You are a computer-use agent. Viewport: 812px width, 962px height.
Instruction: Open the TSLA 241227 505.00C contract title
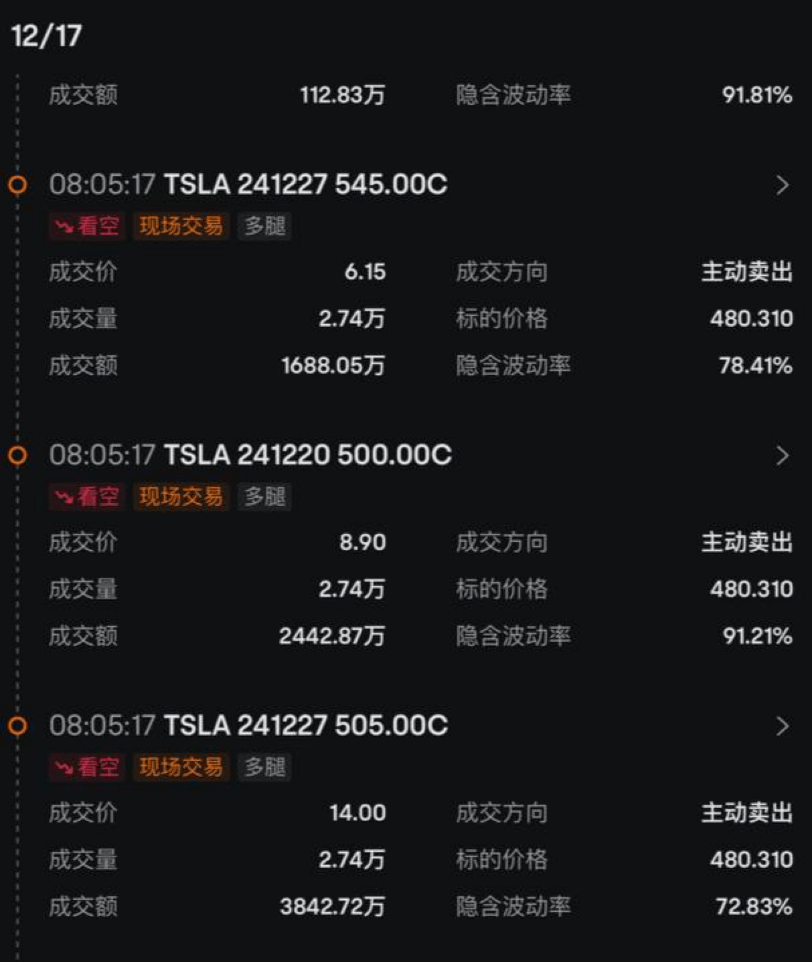click(305, 726)
